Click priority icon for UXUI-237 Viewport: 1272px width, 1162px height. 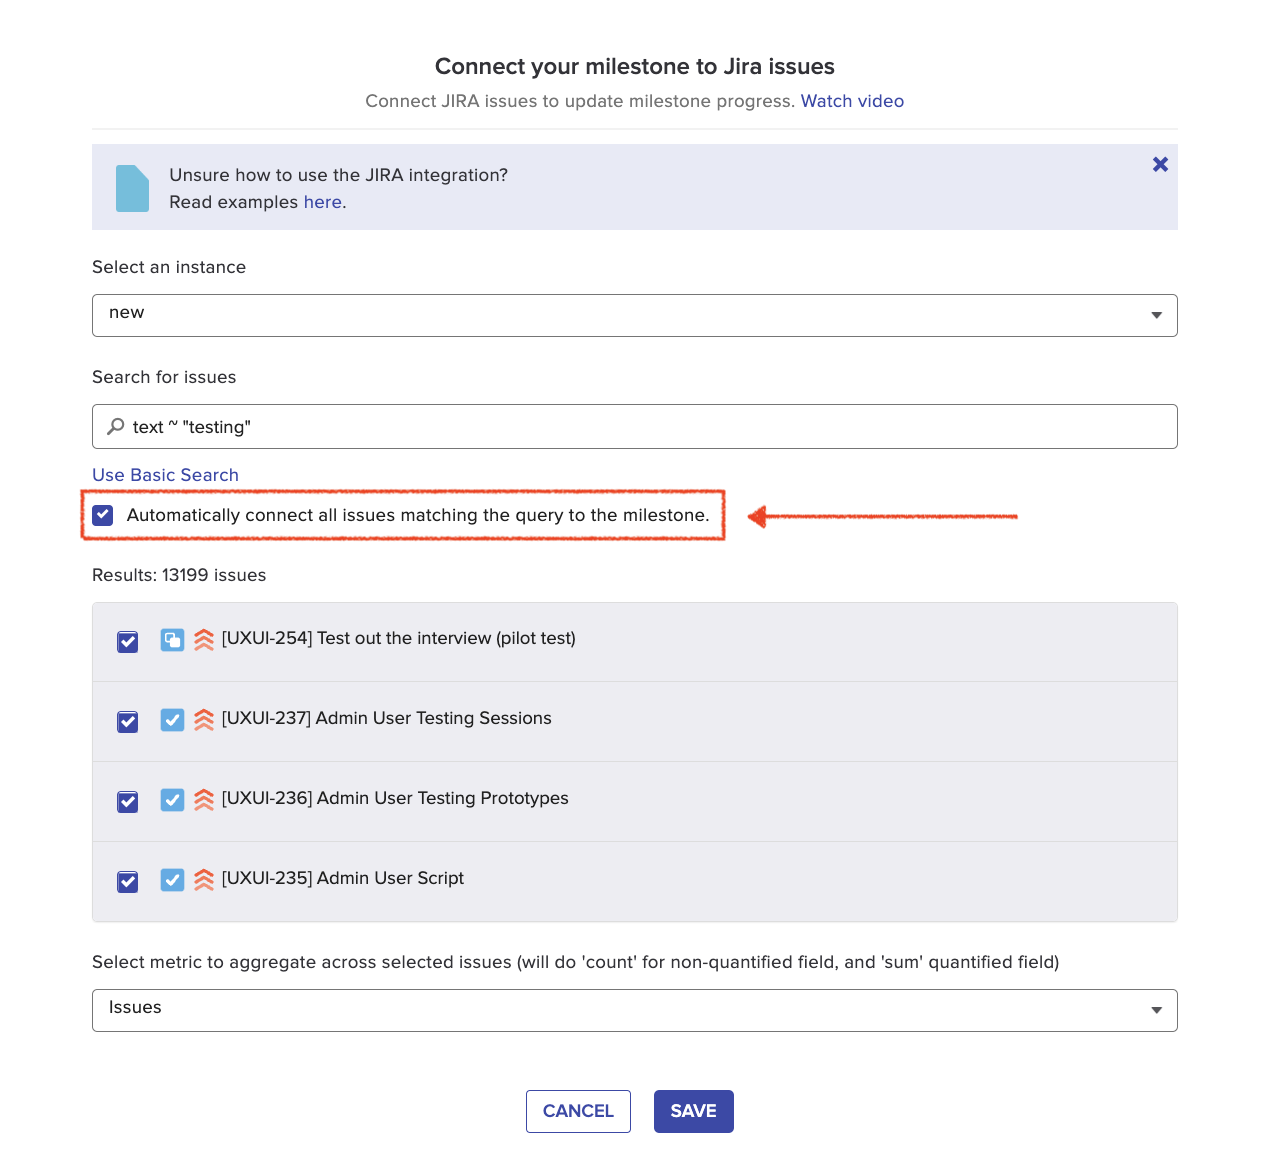pyautogui.click(x=204, y=720)
